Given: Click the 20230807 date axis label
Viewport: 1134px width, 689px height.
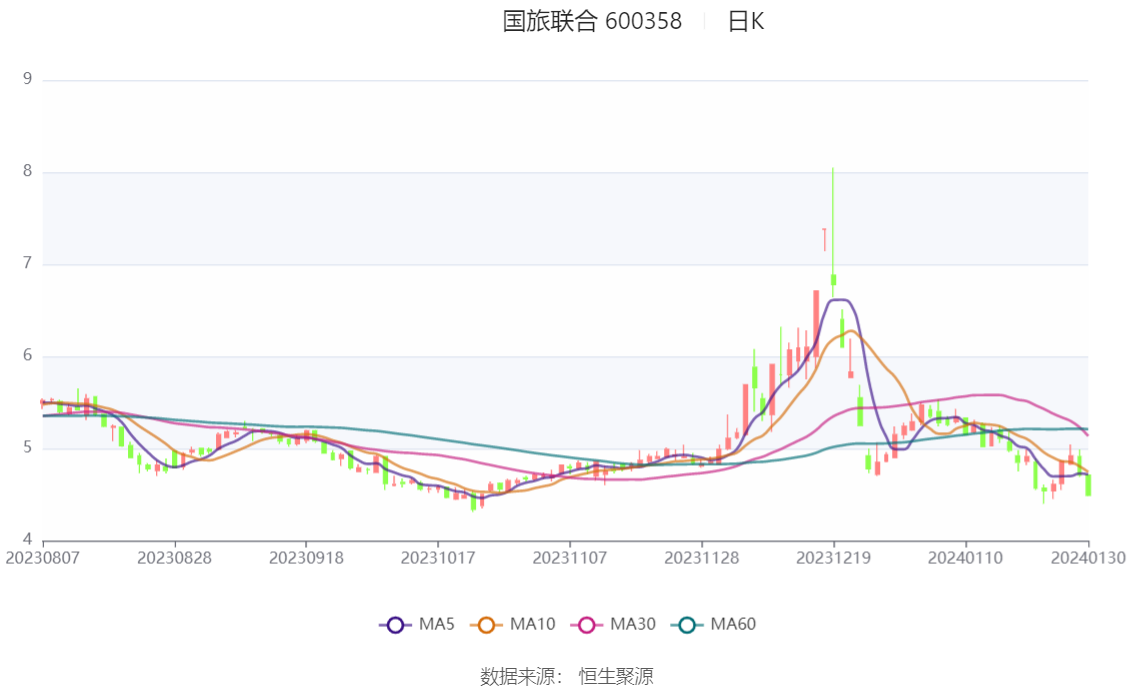Looking at the screenshot, I should [x=43, y=558].
